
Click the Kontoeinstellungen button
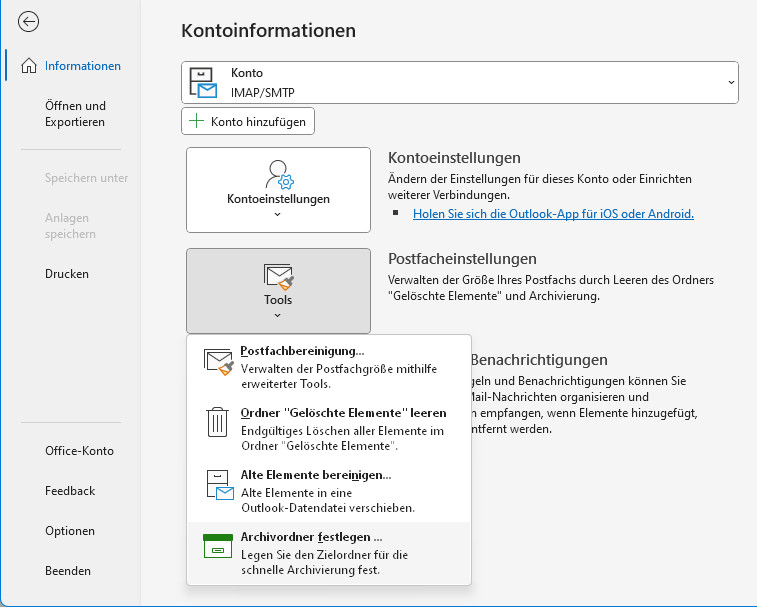pyautogui.click(x=279, y=190)
